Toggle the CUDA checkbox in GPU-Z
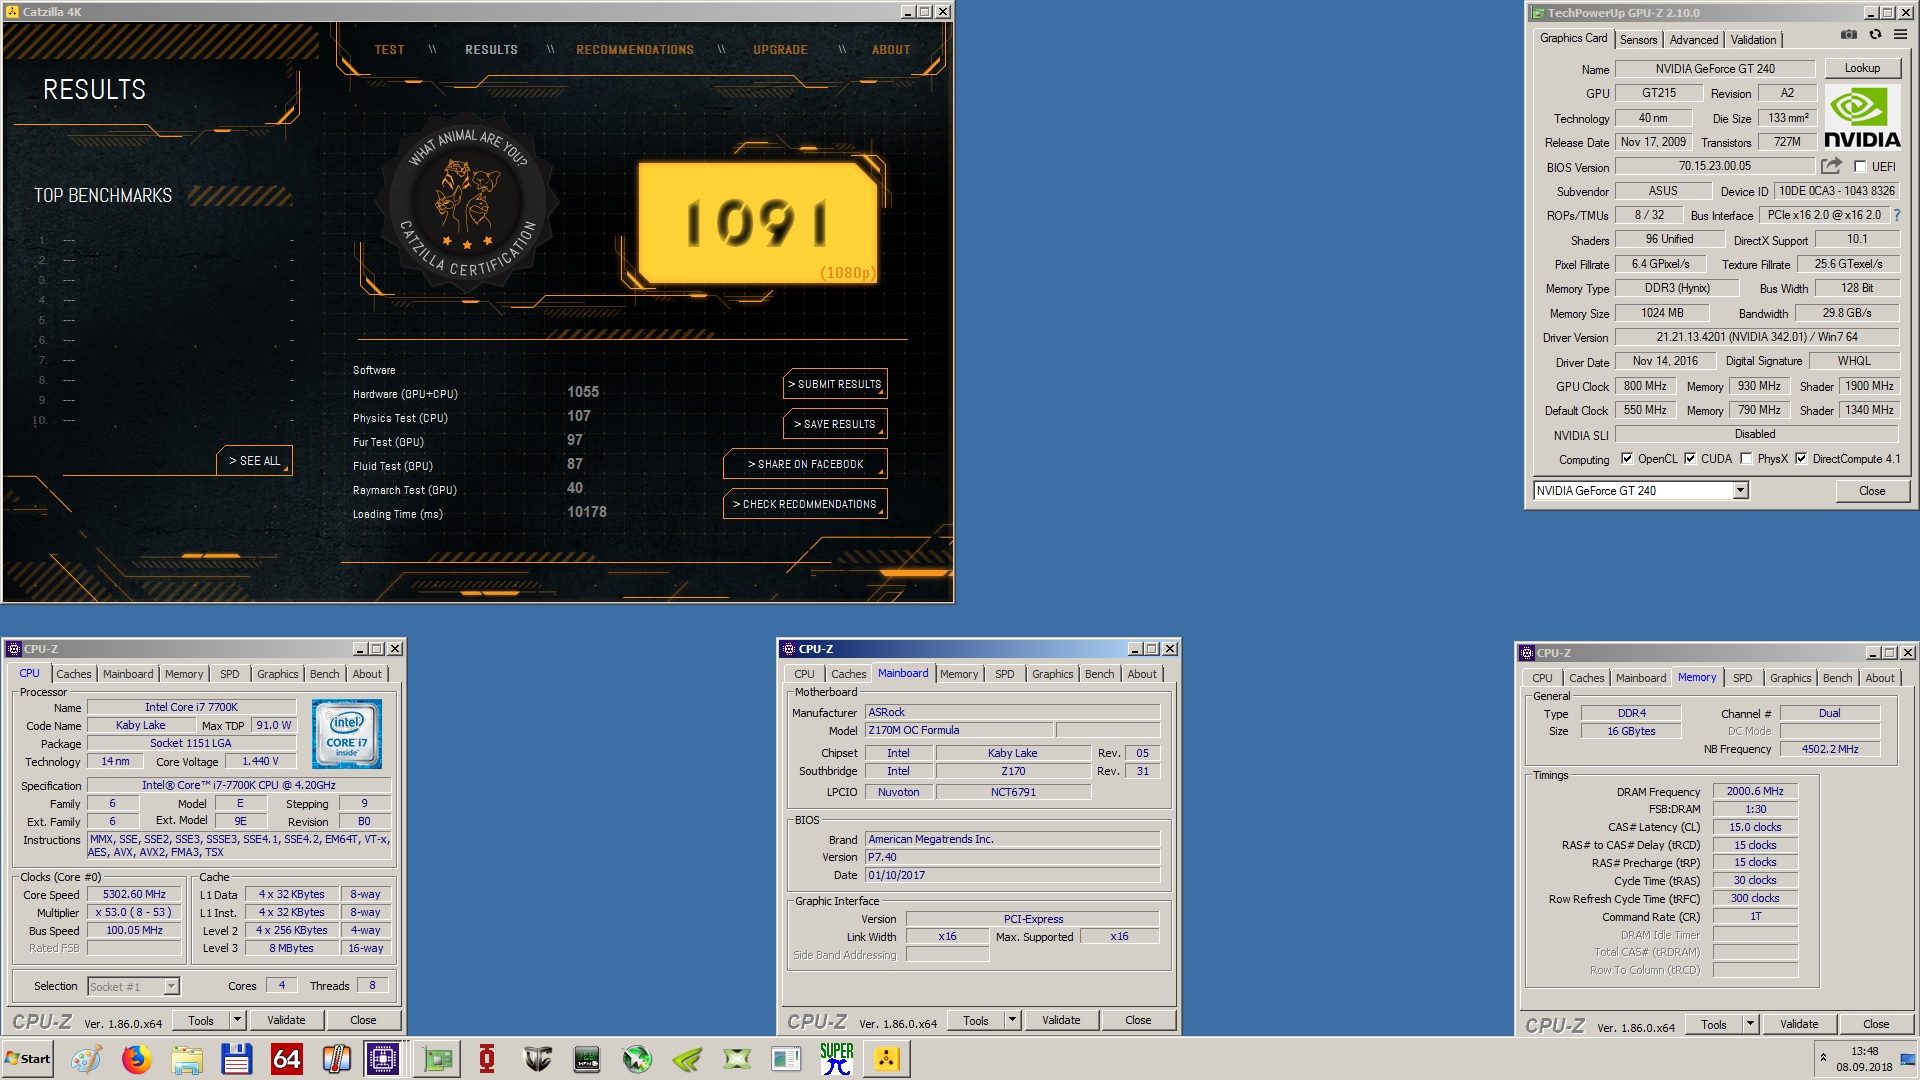 tap(1690, 459)
